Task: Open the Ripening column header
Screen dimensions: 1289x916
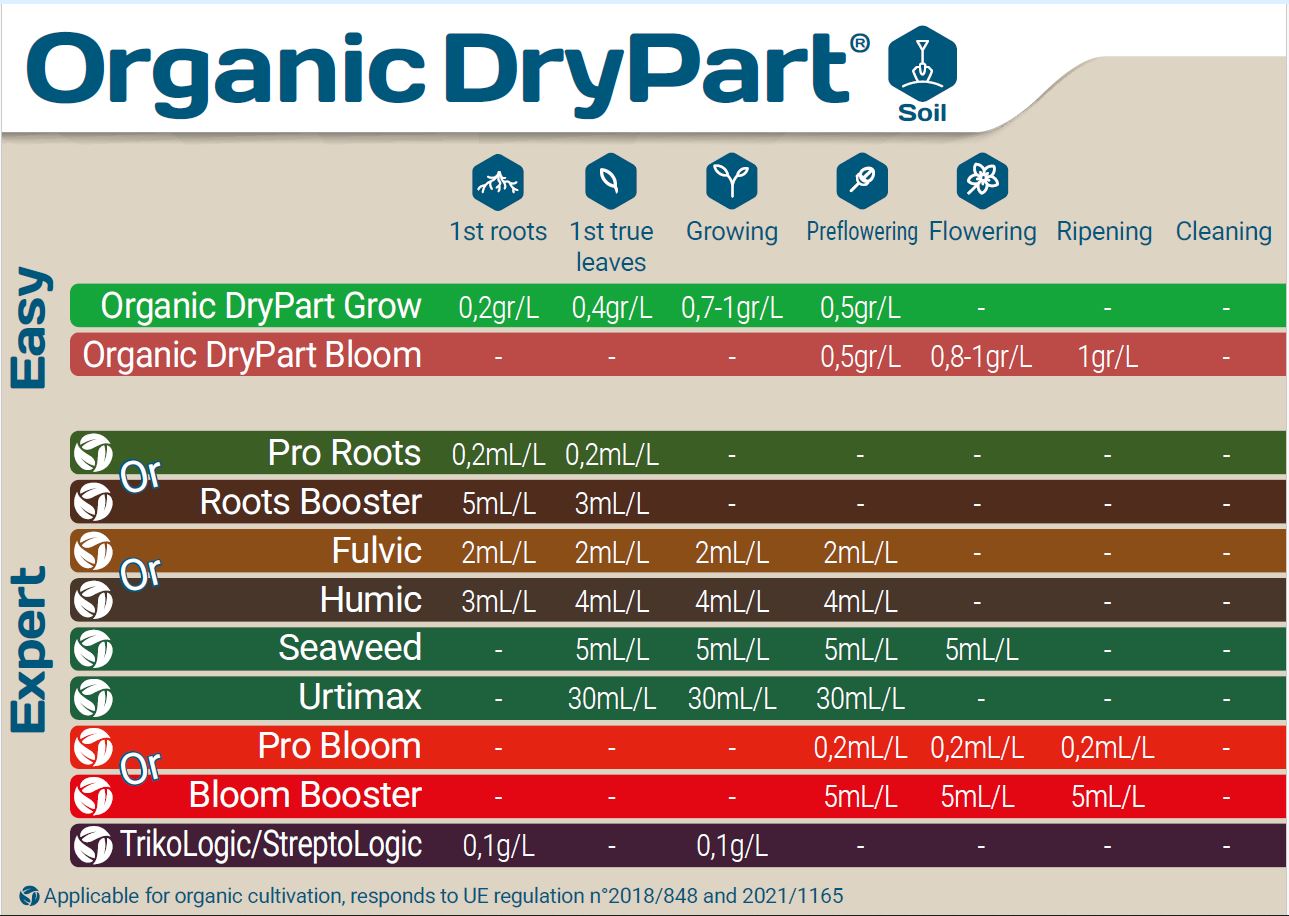Action: [1104, 232]
